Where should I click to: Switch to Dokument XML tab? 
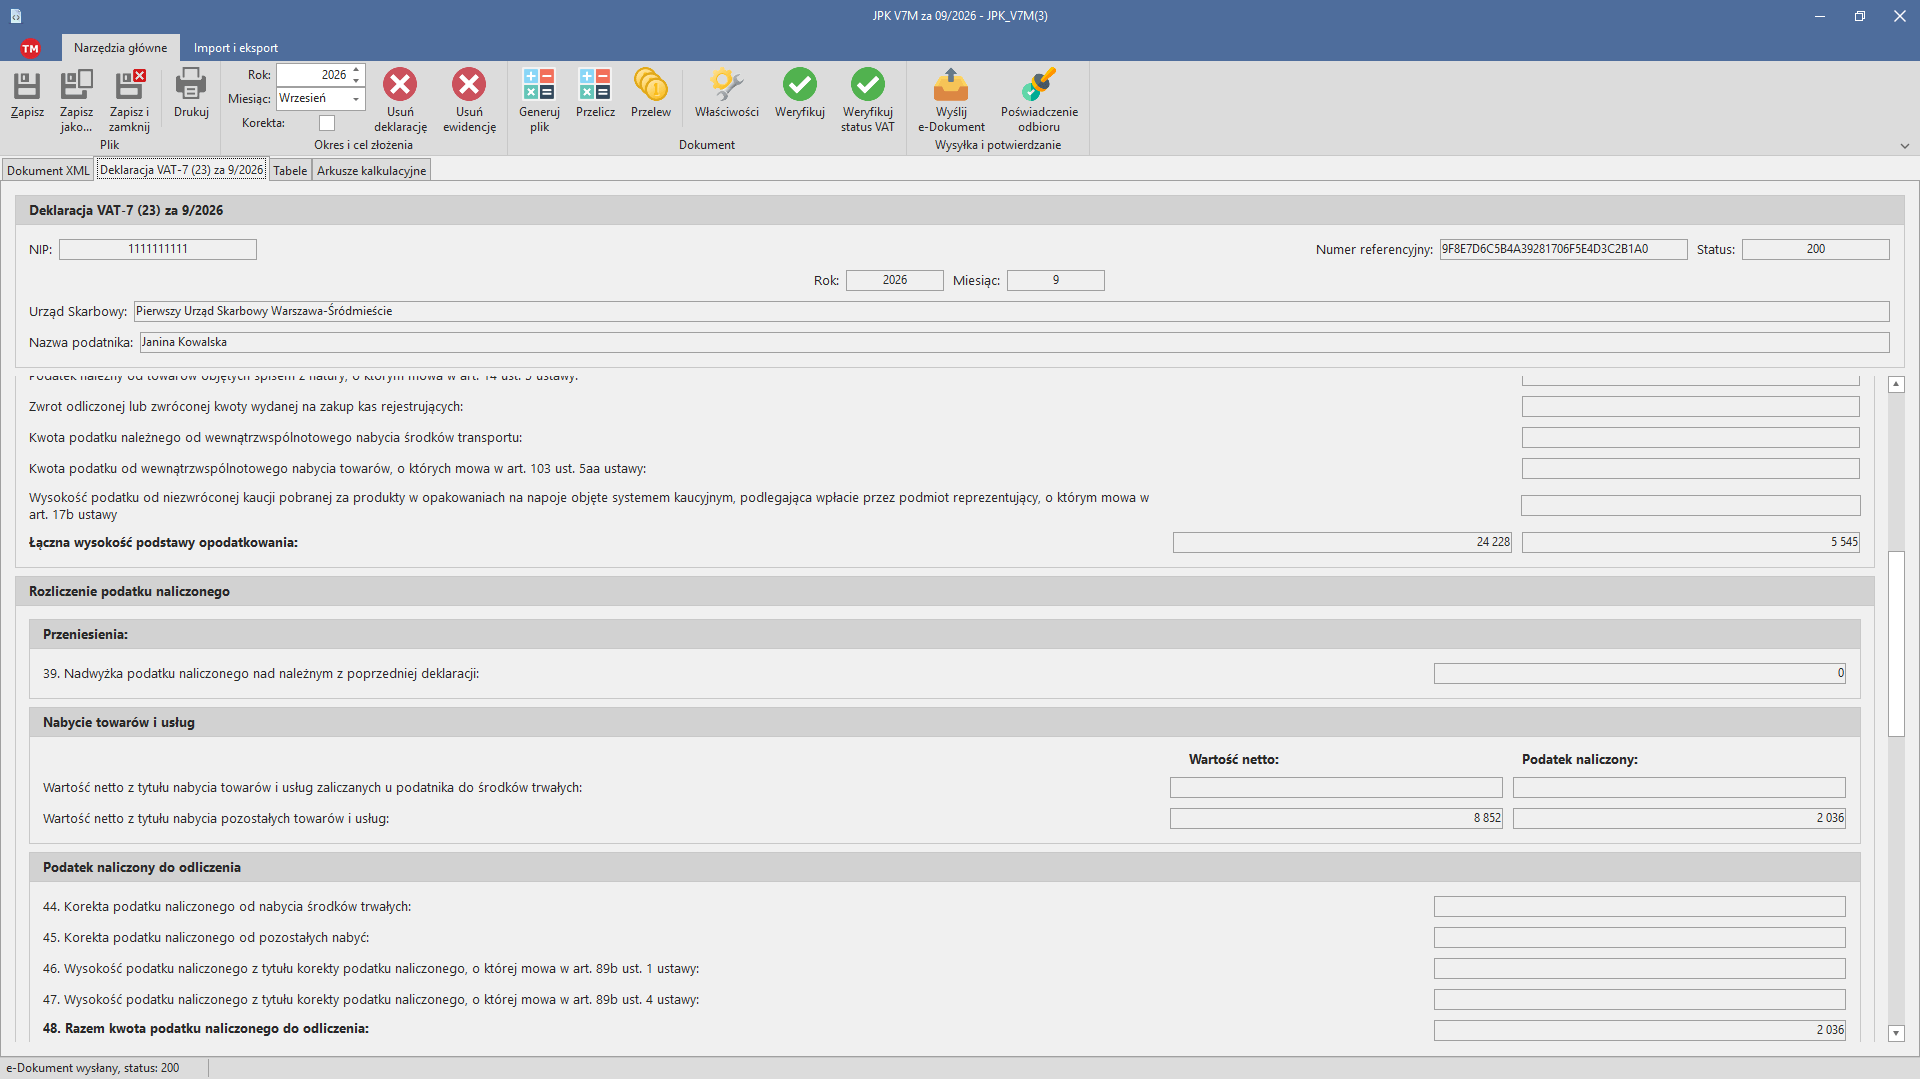coord(48,171)
